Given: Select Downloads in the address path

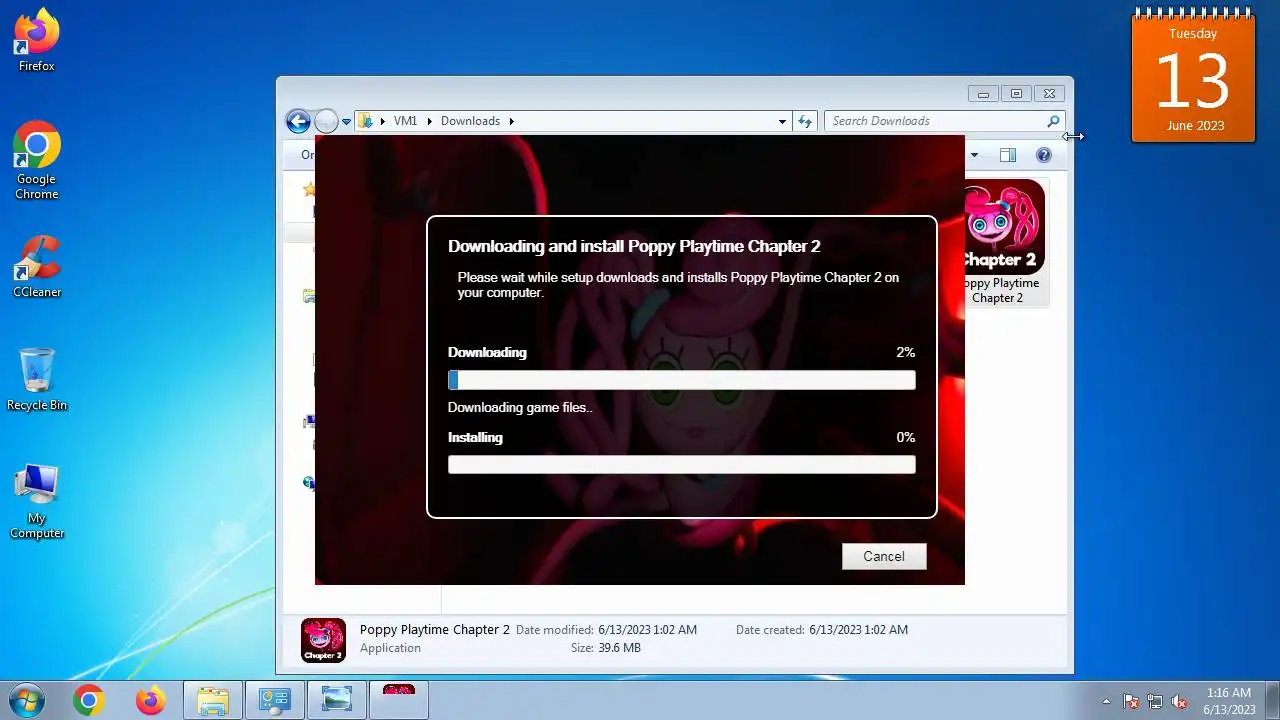Looking at the screenshot, I should [470, 121].
